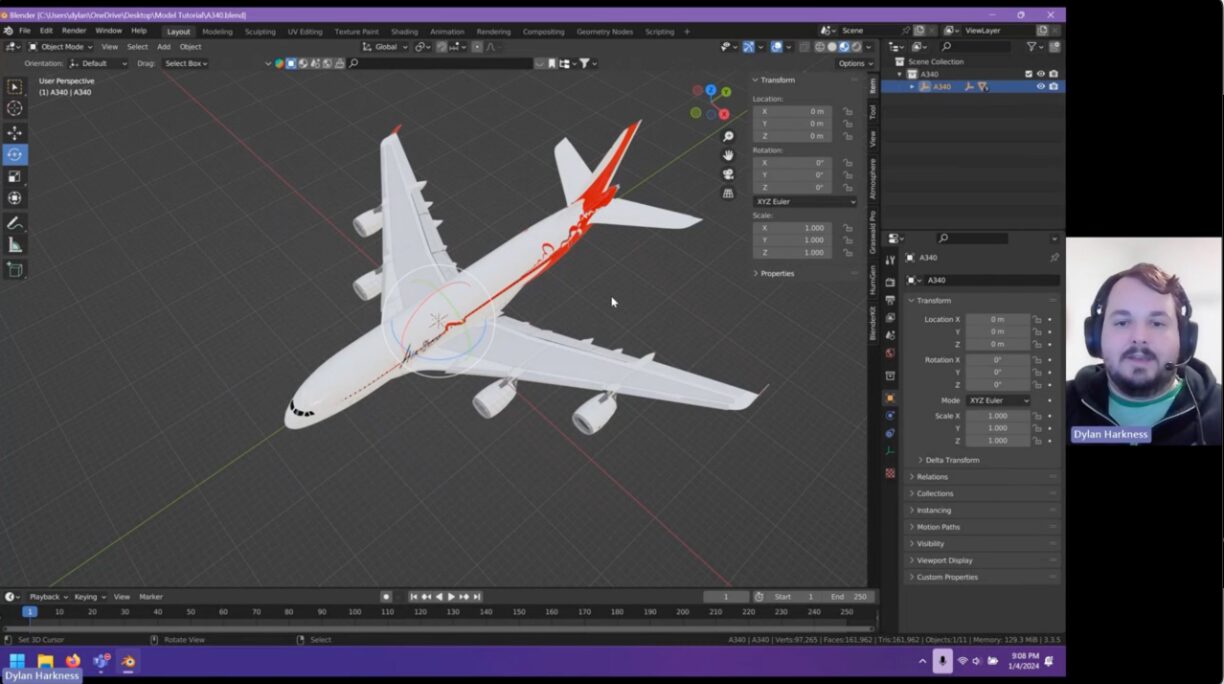Image resolution: width=1224 pixels, height=684 pixels.
Task: Select the Measure tool
Action: pyautogui.click(x=15, y=245)
